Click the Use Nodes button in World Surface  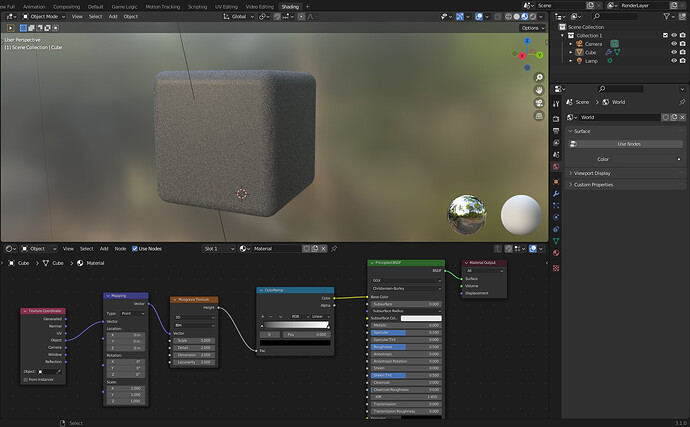point(628,144)
